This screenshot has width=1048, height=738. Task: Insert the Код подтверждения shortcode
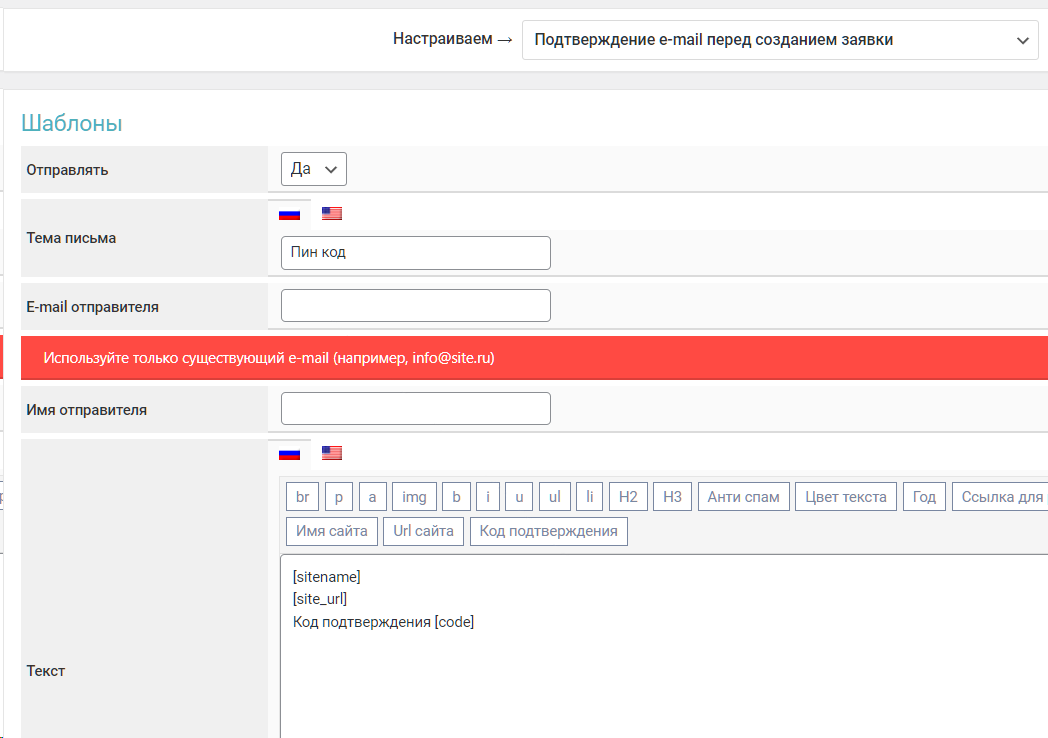point(548,531)
